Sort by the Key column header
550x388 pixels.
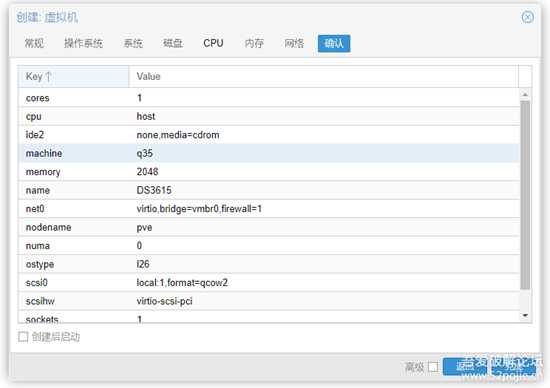point(73,76)
